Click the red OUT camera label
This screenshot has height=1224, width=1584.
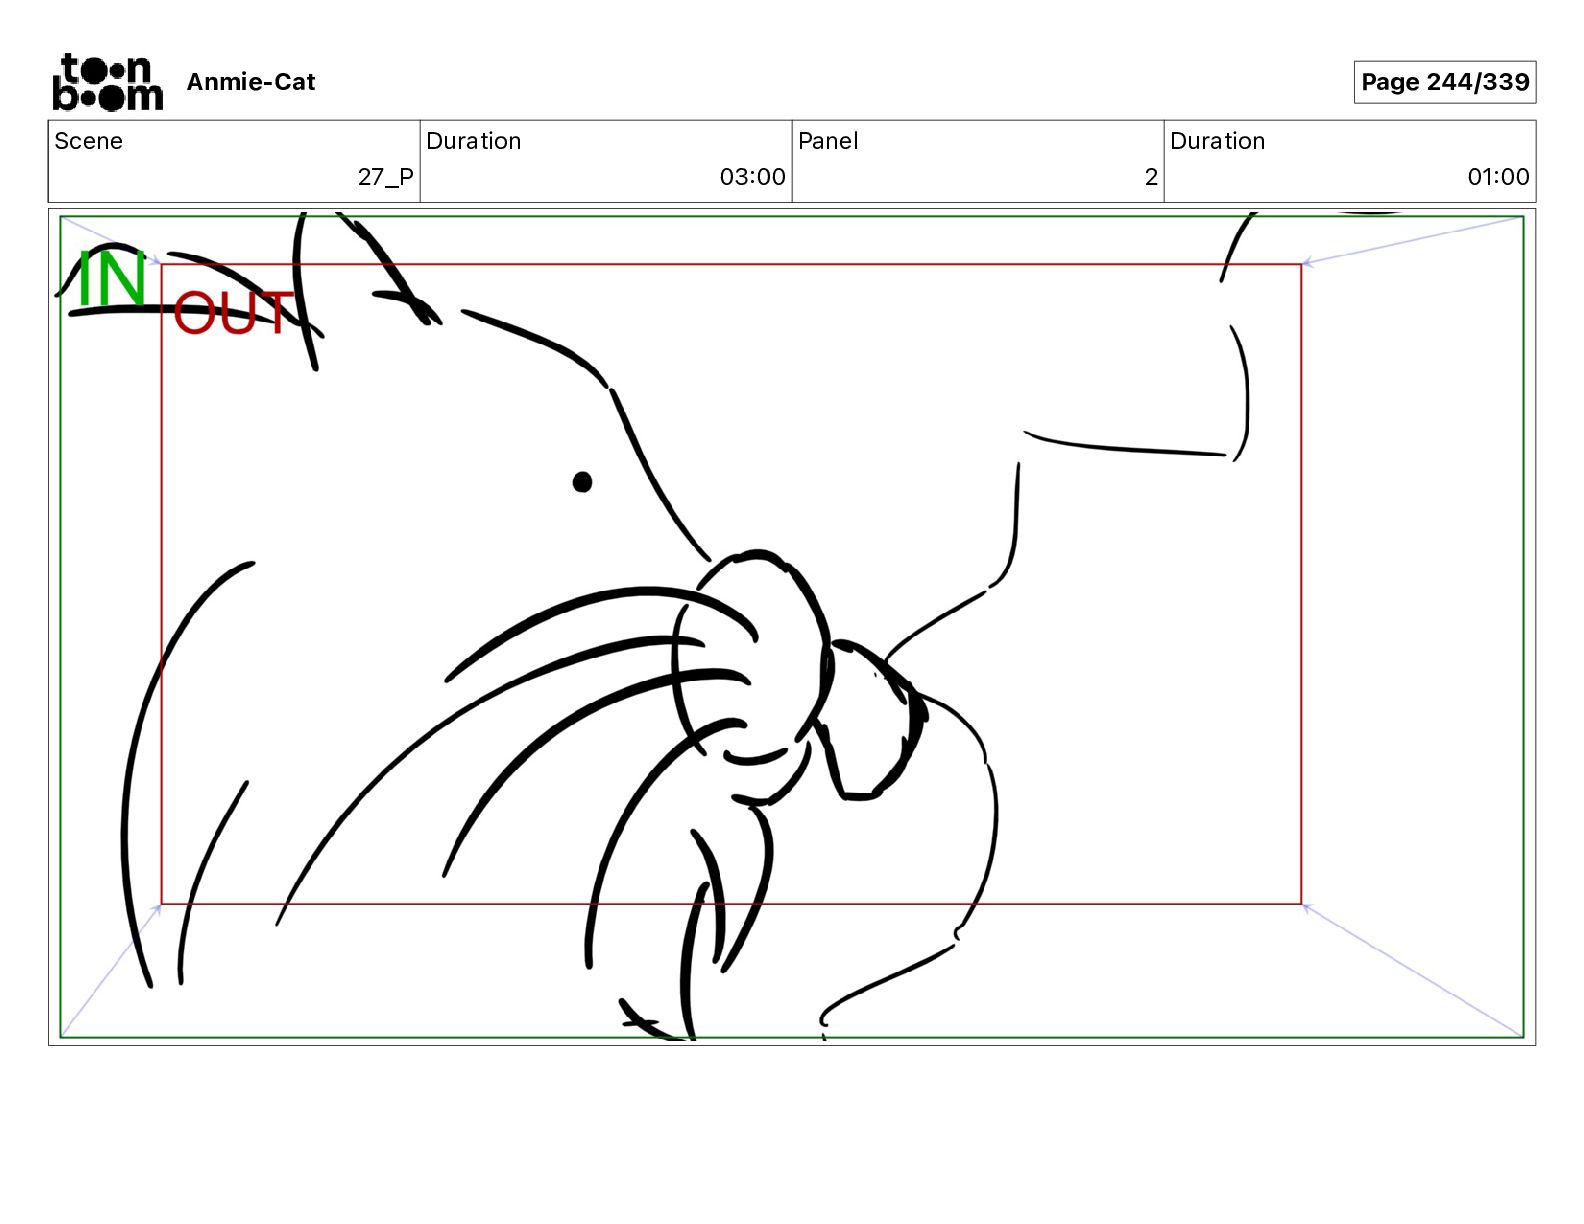click(234, 313)
